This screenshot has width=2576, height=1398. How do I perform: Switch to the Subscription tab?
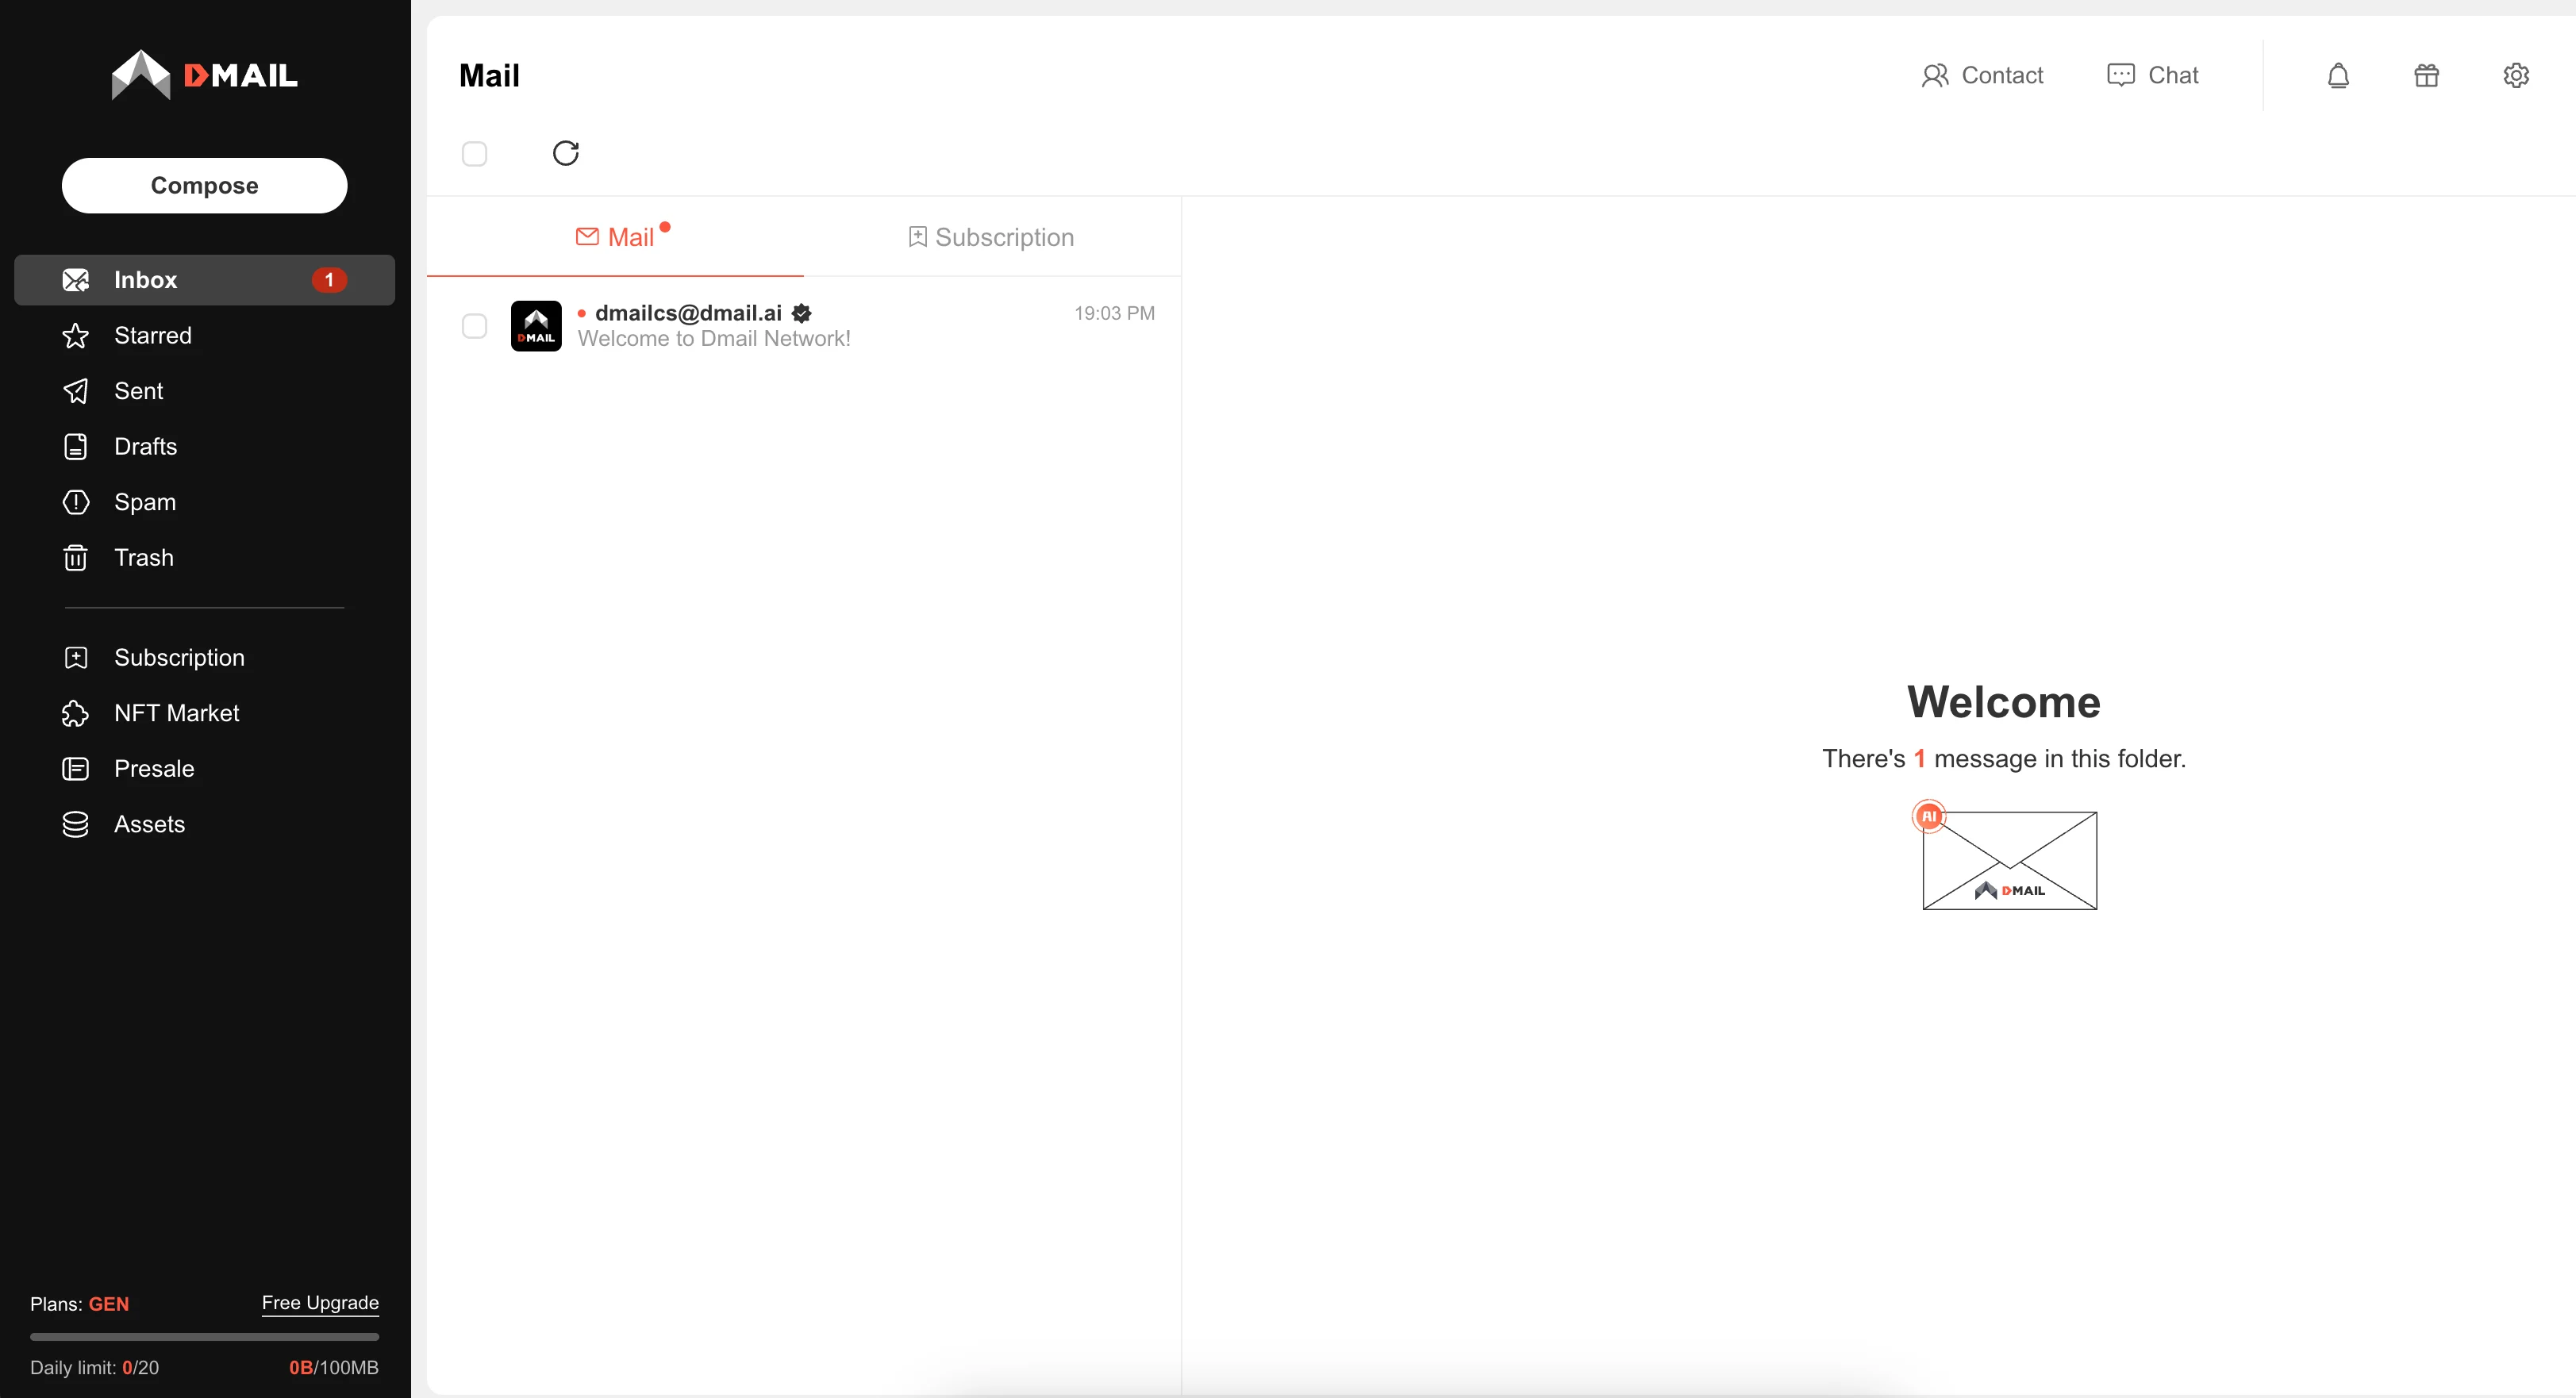991,238
